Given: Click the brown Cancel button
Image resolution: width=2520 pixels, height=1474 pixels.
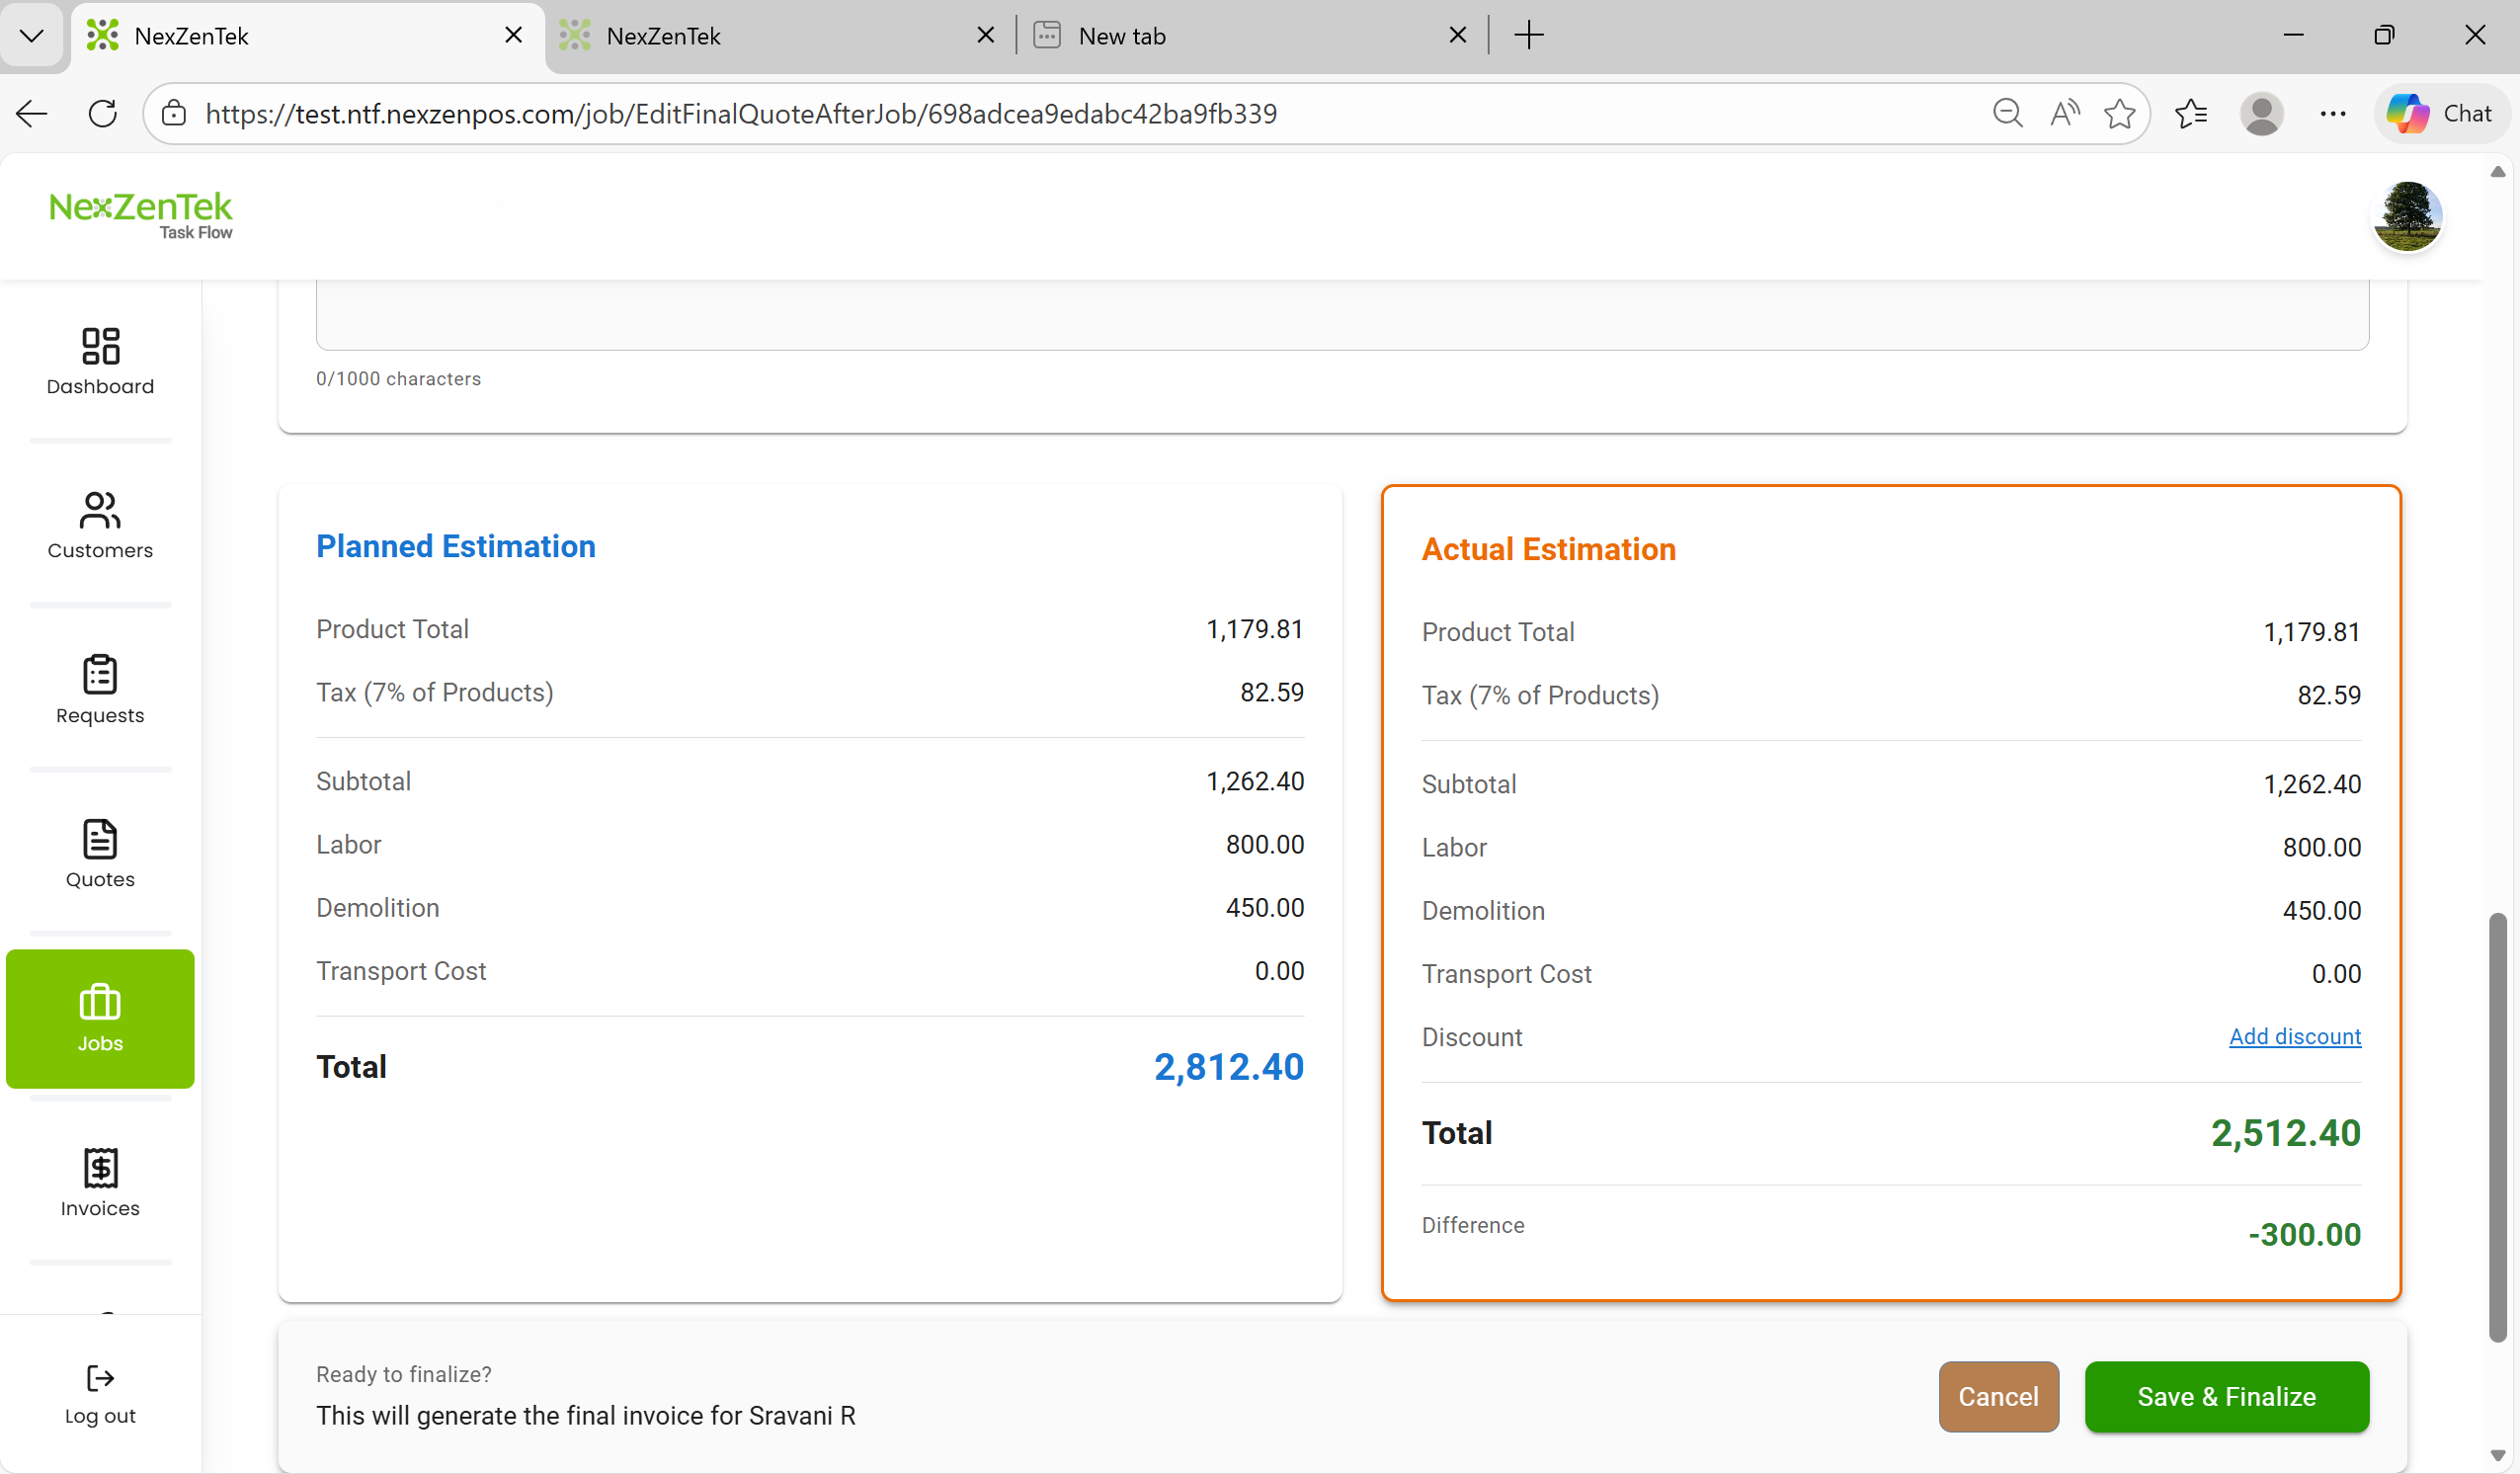Looking at the screenshot, I should point(1997,1397).
